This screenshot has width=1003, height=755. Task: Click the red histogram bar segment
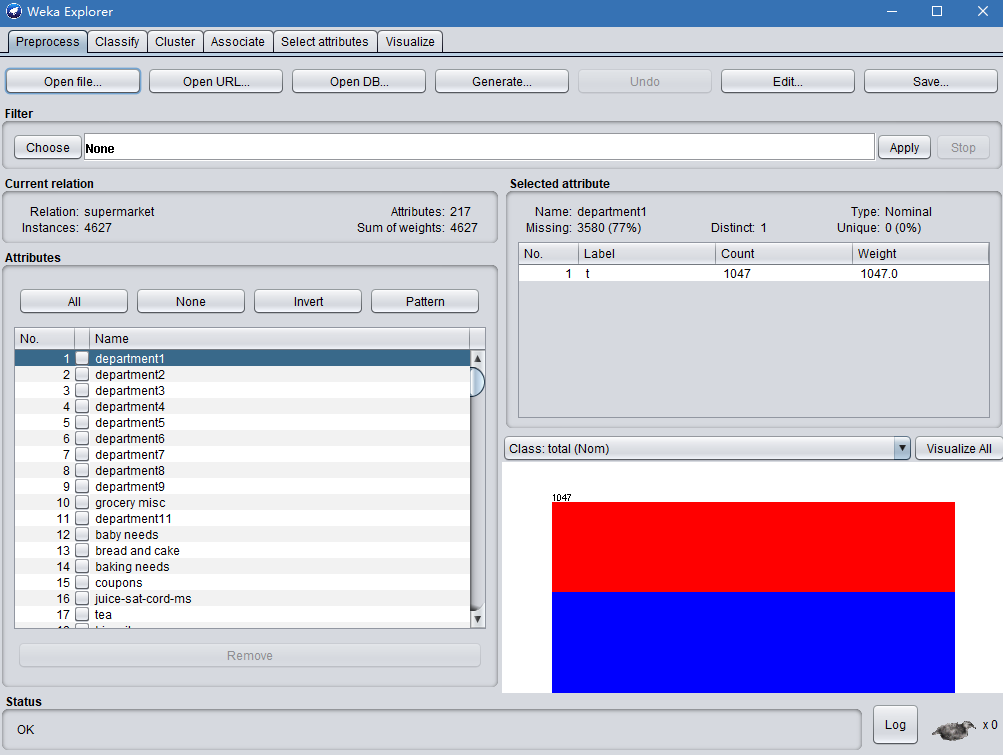pos(753,546)
